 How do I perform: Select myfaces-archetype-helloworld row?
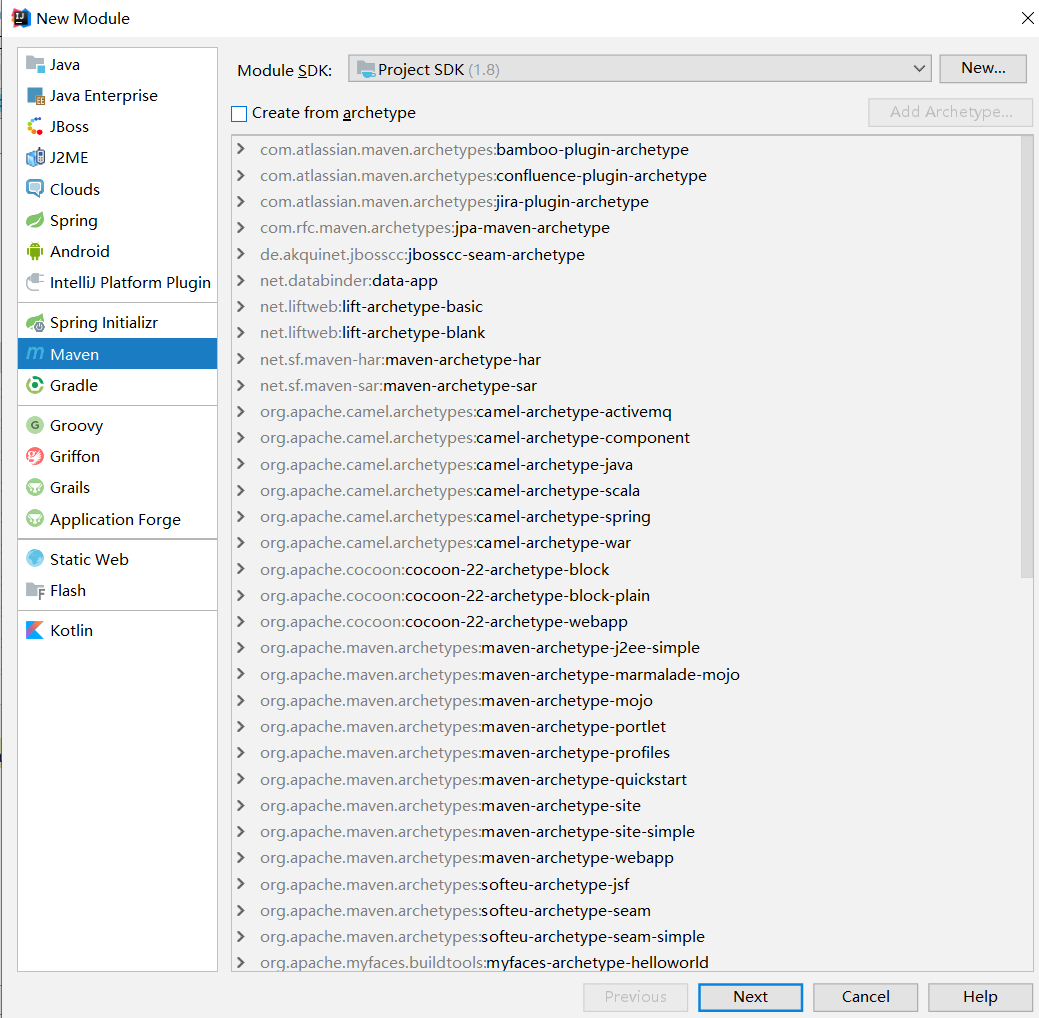coord(626,962)
